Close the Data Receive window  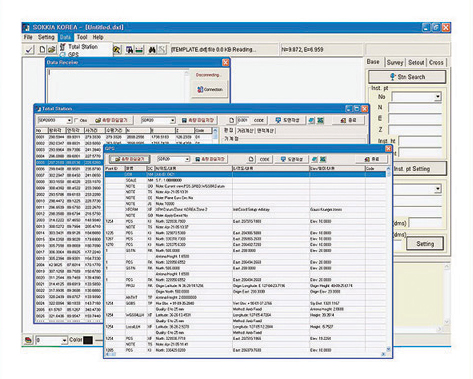[226, 62]
